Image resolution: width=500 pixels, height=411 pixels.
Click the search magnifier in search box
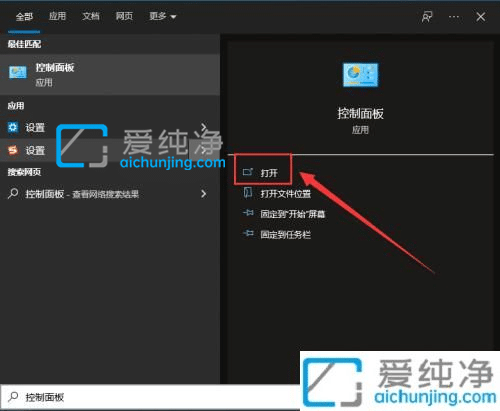[13, 397]
